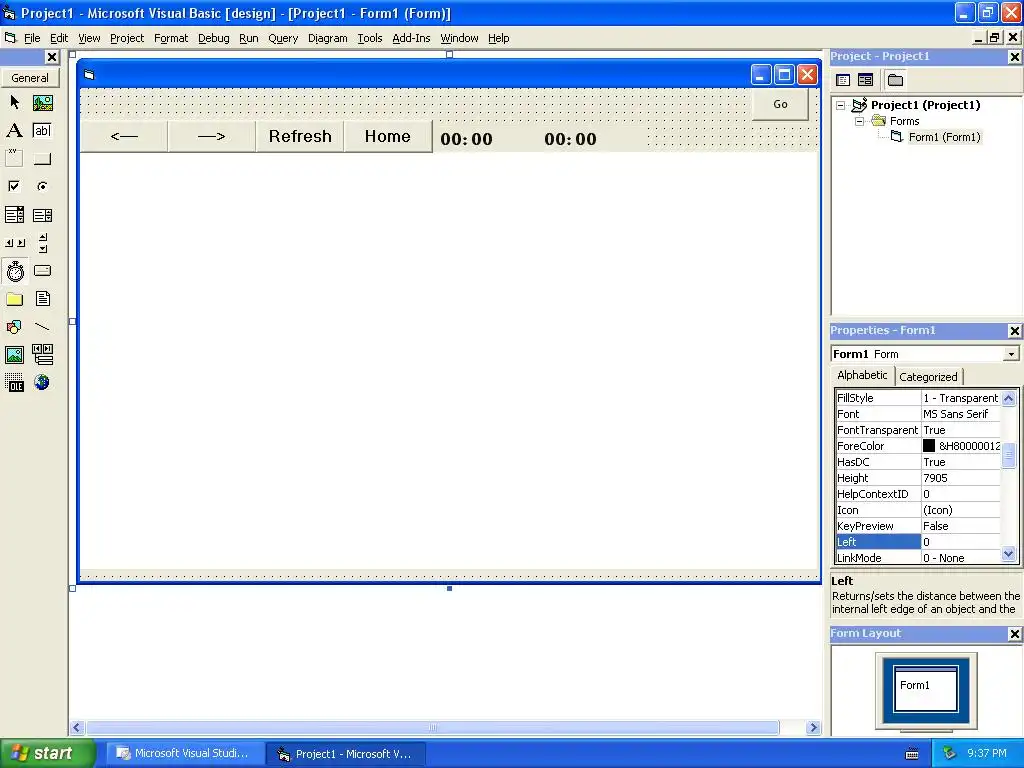Select the Timer control tool
Image resolution: width=1024 pixels, height=768 pixels.
(x=14, y=271)
